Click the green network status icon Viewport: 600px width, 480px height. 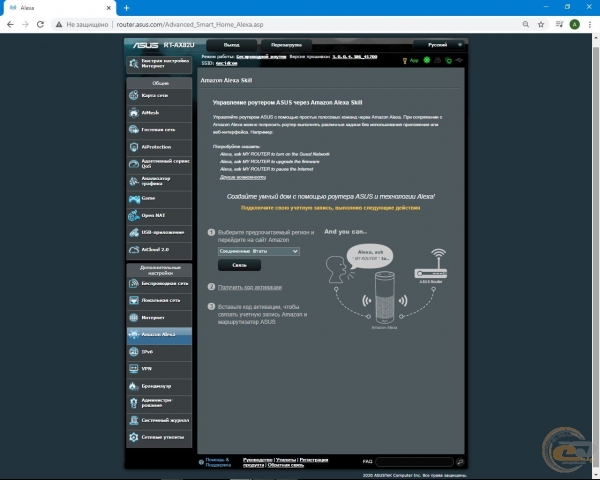coord(427,60)
